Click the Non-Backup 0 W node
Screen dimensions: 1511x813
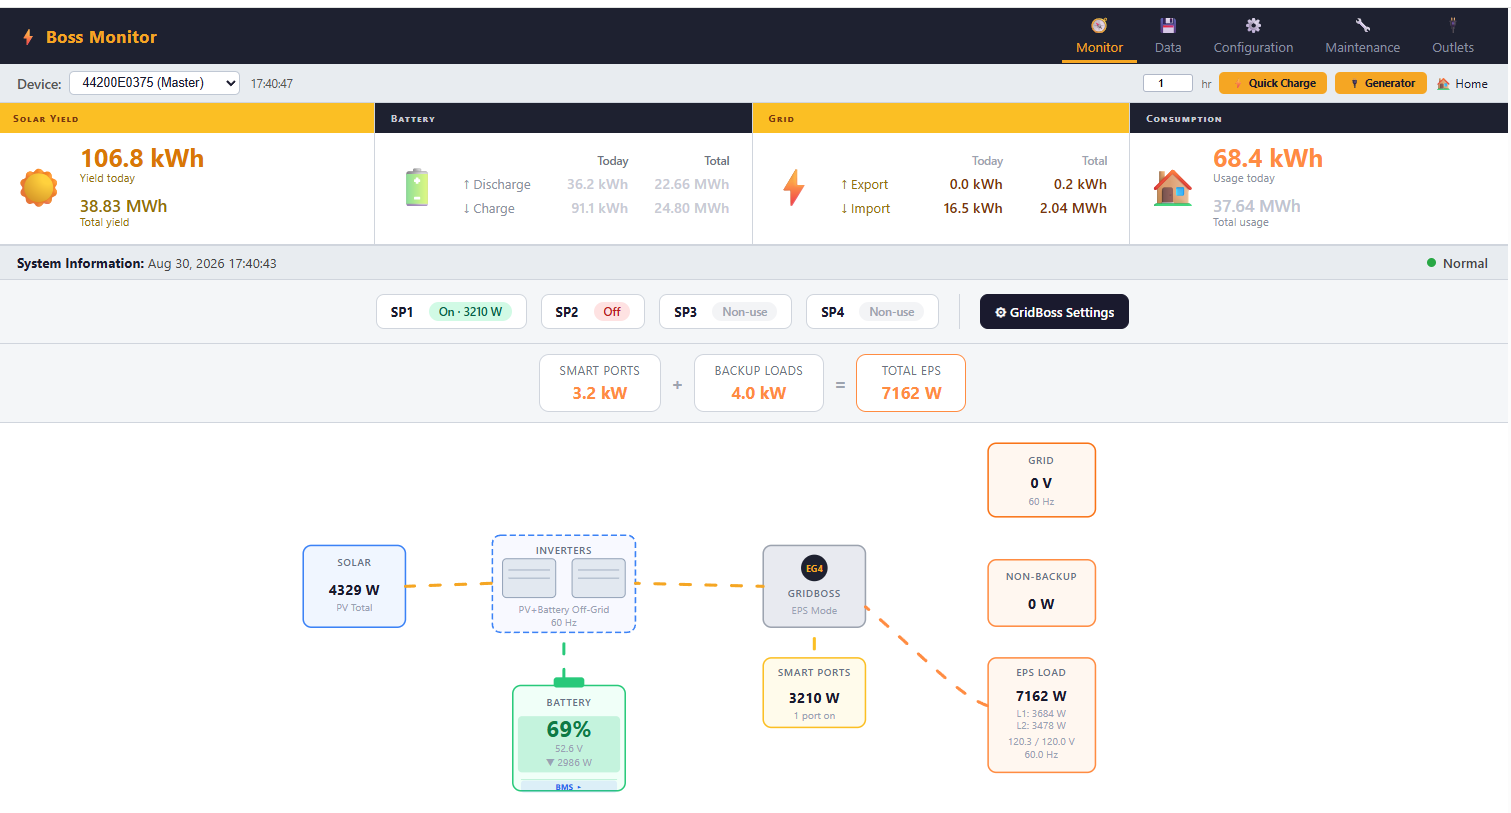1041,593
